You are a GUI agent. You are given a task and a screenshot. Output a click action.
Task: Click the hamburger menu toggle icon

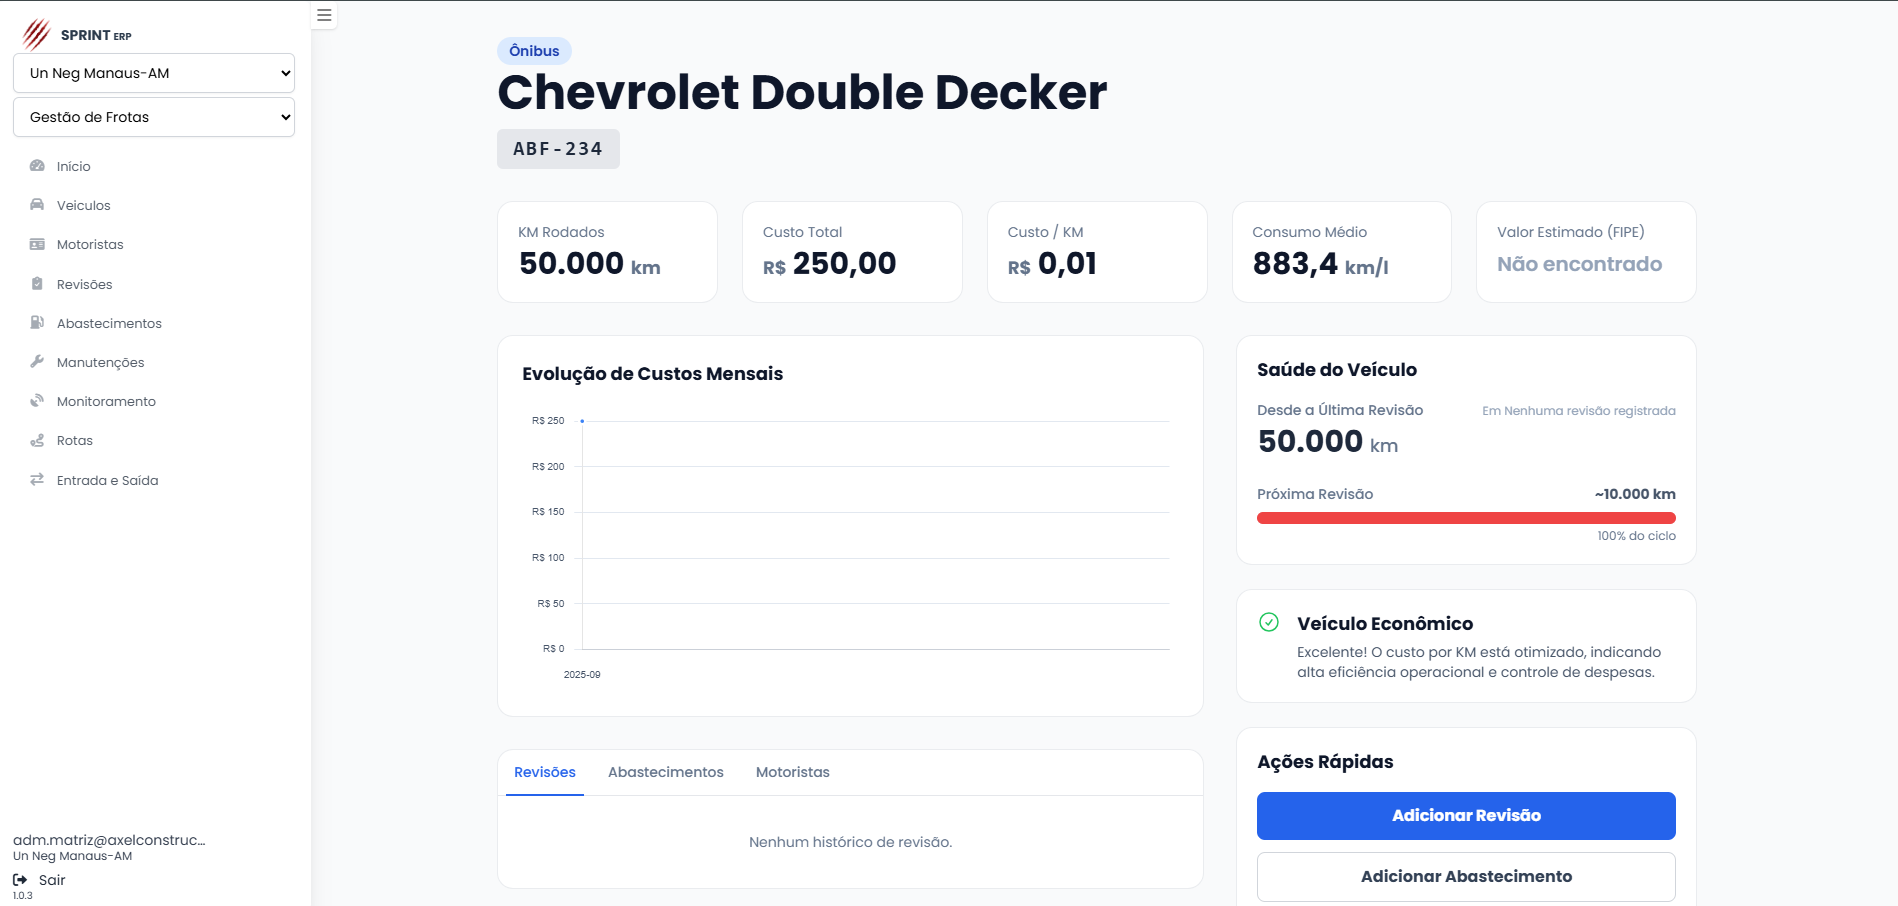click(324, 15)
